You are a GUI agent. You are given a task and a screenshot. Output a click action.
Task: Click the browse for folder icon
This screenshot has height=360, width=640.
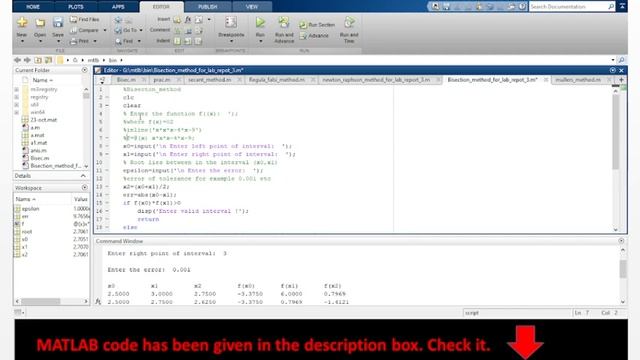click(49, 60)
